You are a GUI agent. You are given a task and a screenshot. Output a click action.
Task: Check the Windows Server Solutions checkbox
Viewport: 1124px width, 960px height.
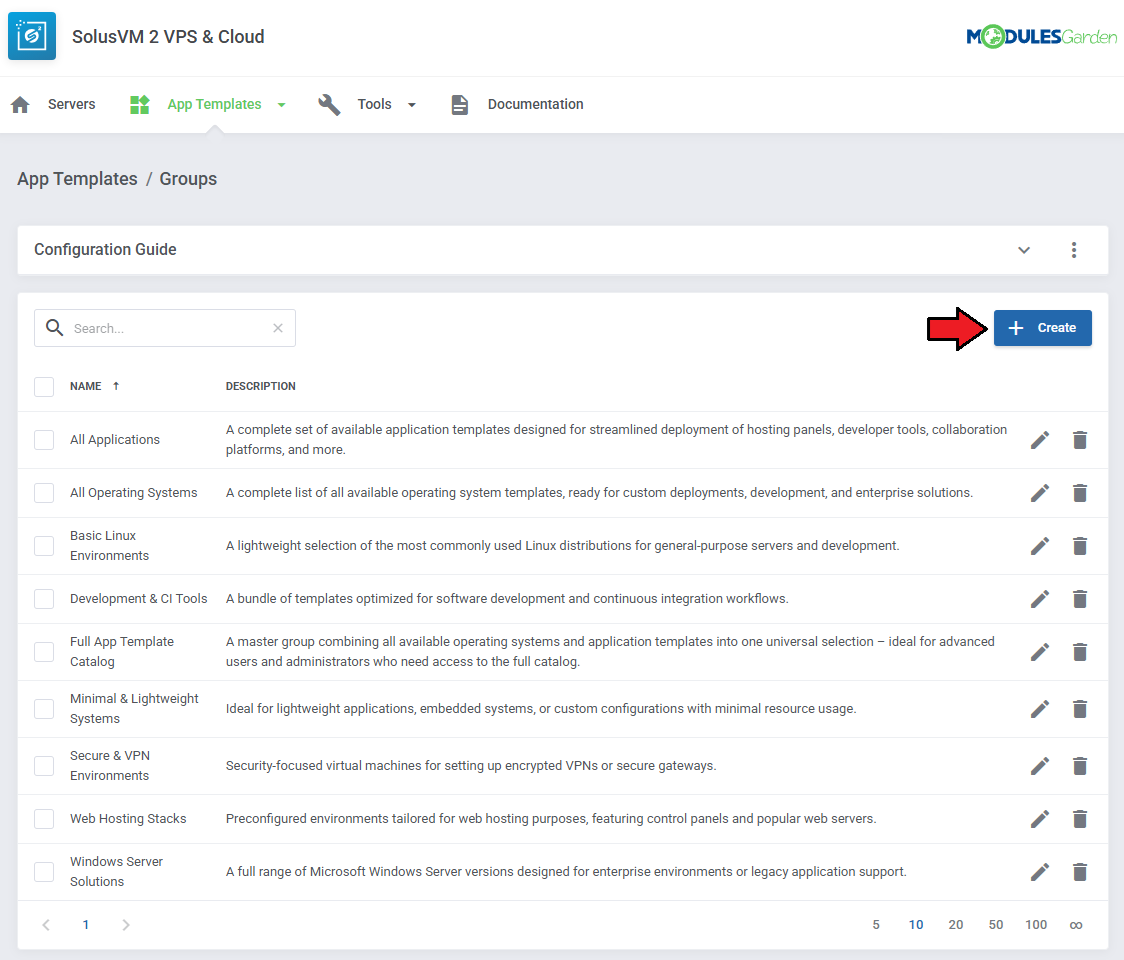coord(44,872)
